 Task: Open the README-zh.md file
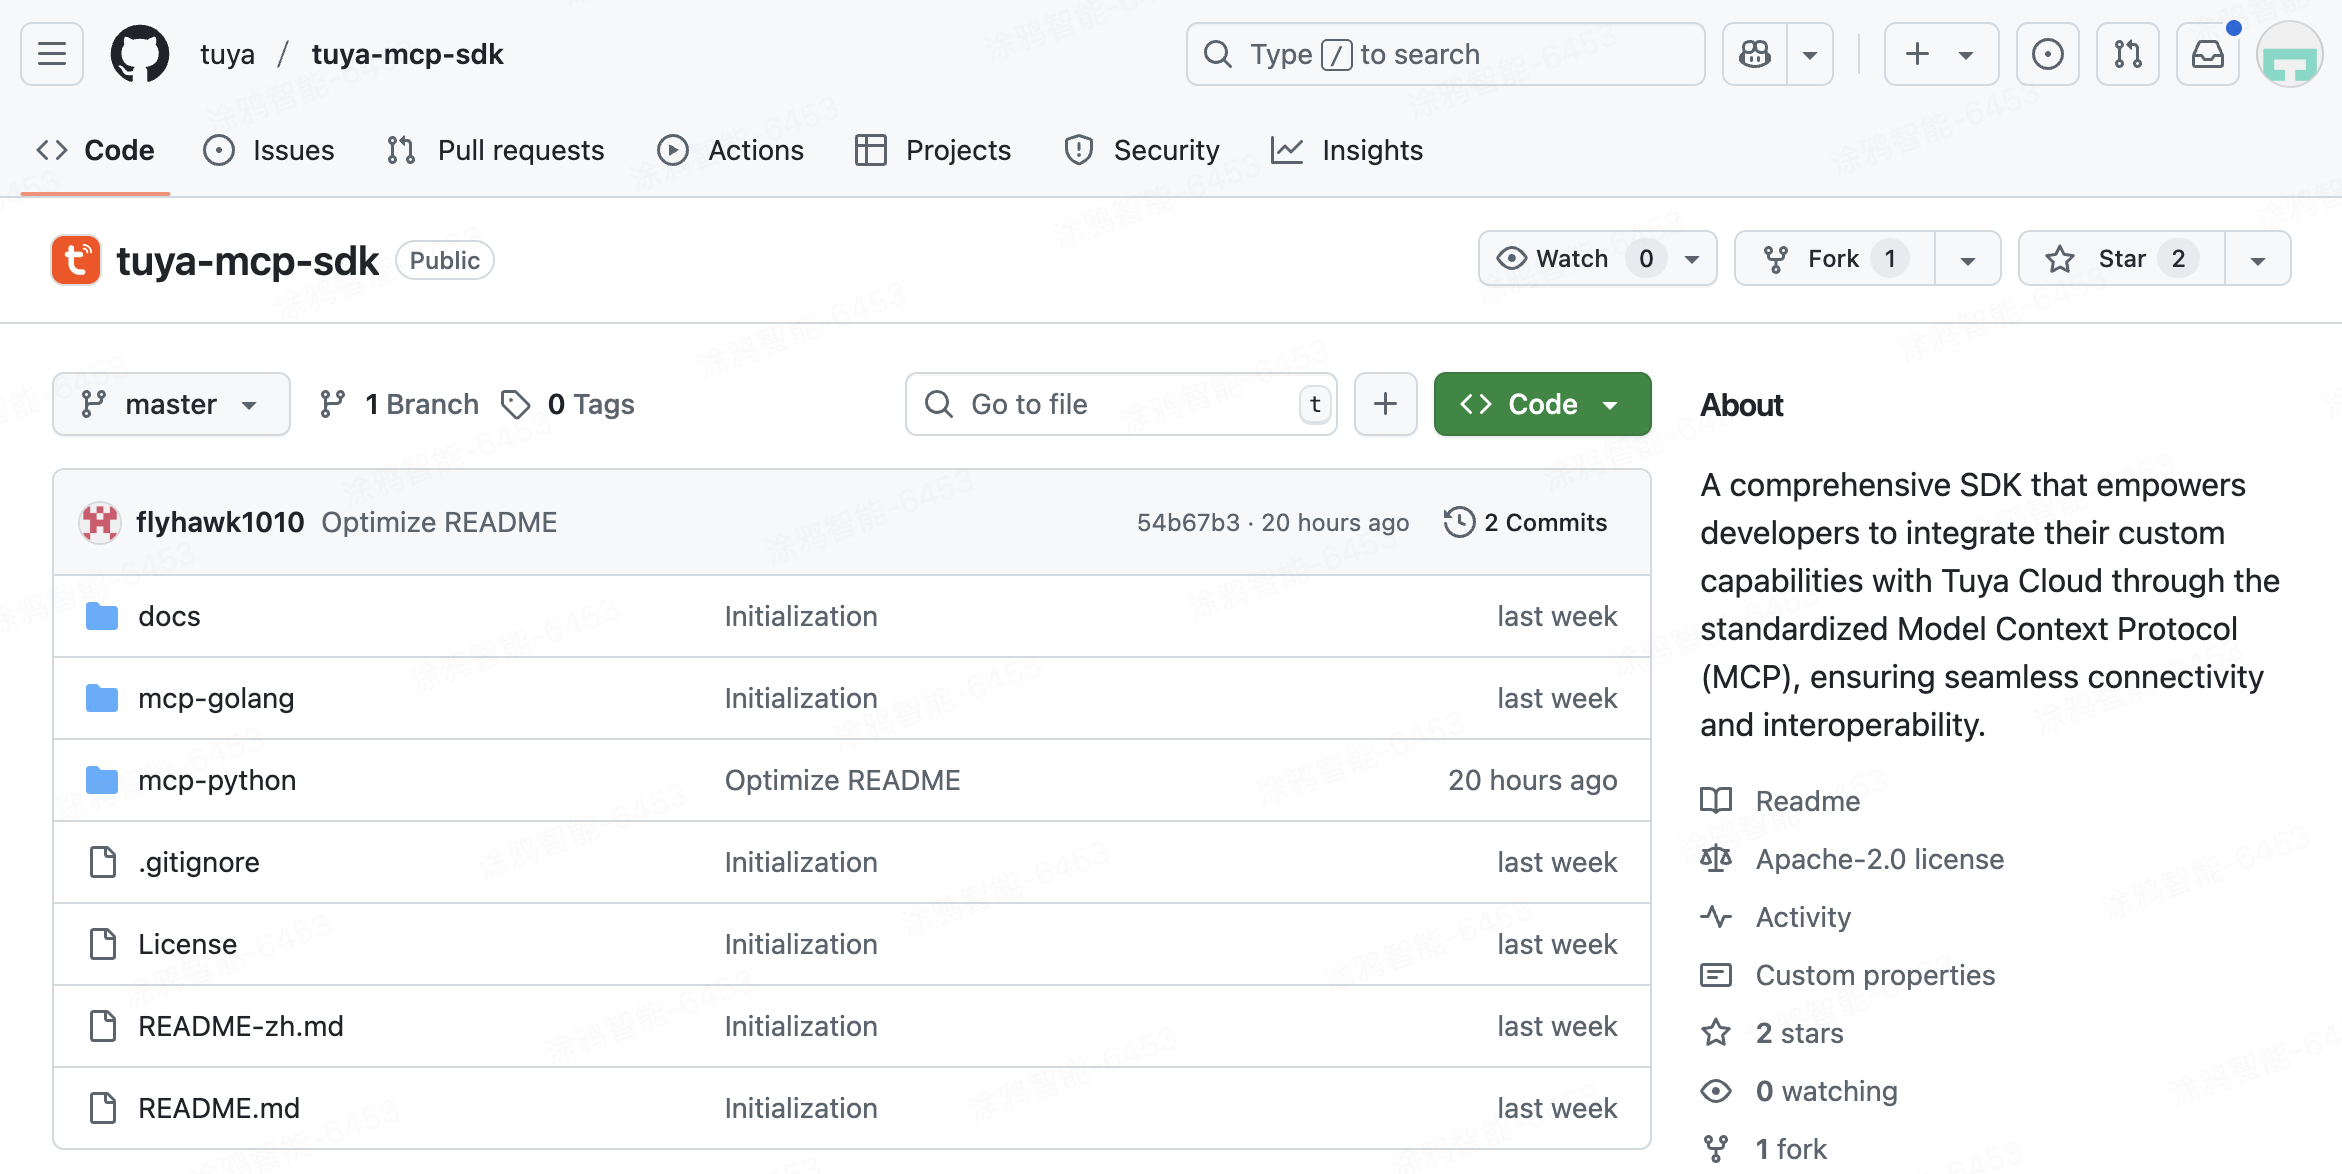point(240,1026)
